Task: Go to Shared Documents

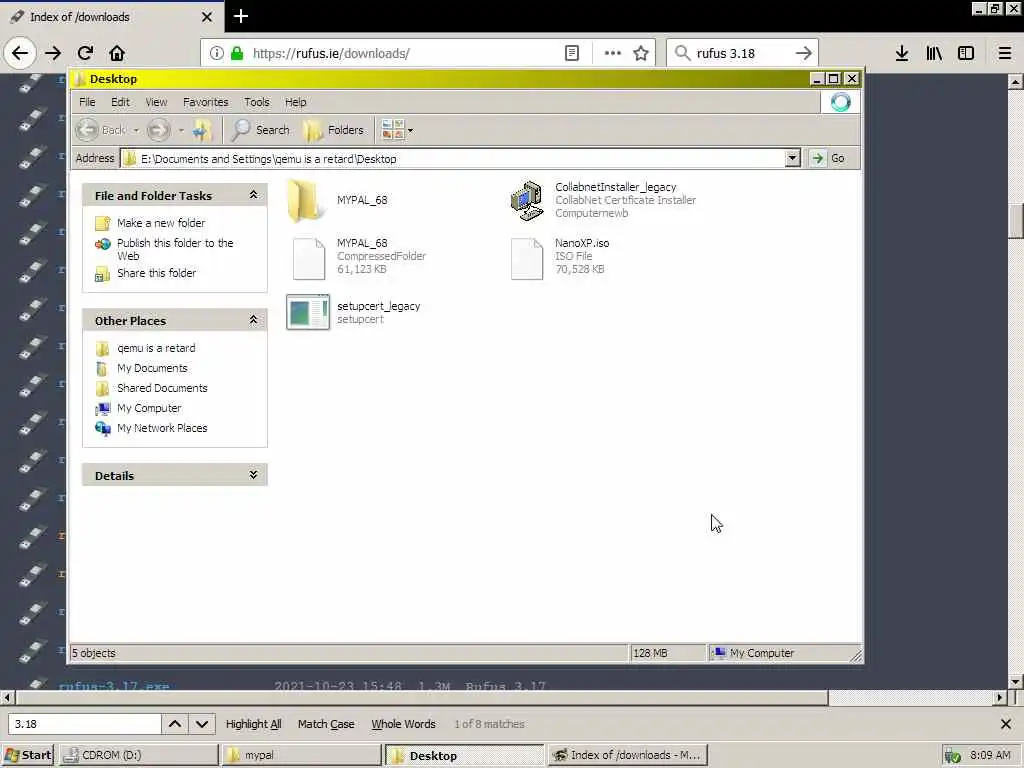Action: (162, 388)
